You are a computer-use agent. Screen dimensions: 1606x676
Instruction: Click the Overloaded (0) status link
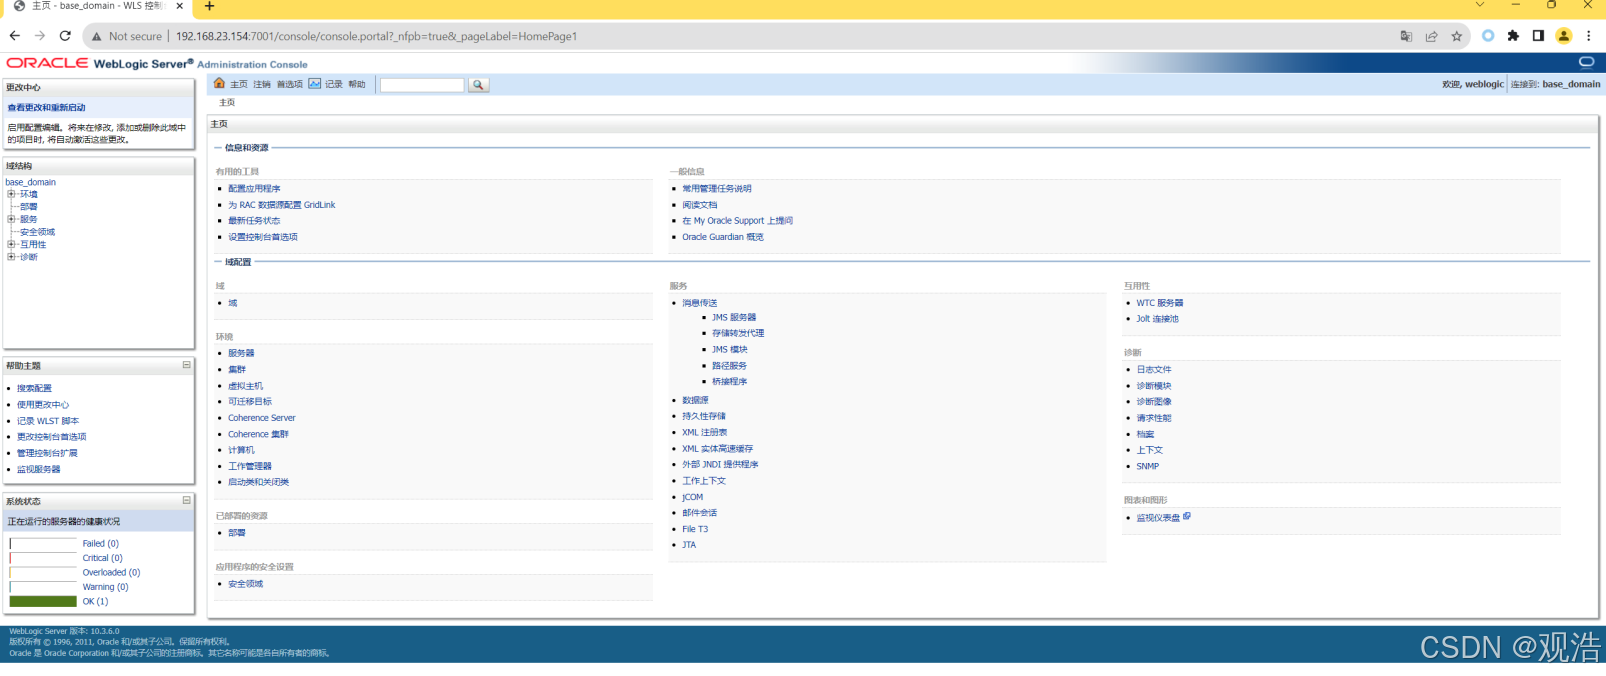pos(111,573)
